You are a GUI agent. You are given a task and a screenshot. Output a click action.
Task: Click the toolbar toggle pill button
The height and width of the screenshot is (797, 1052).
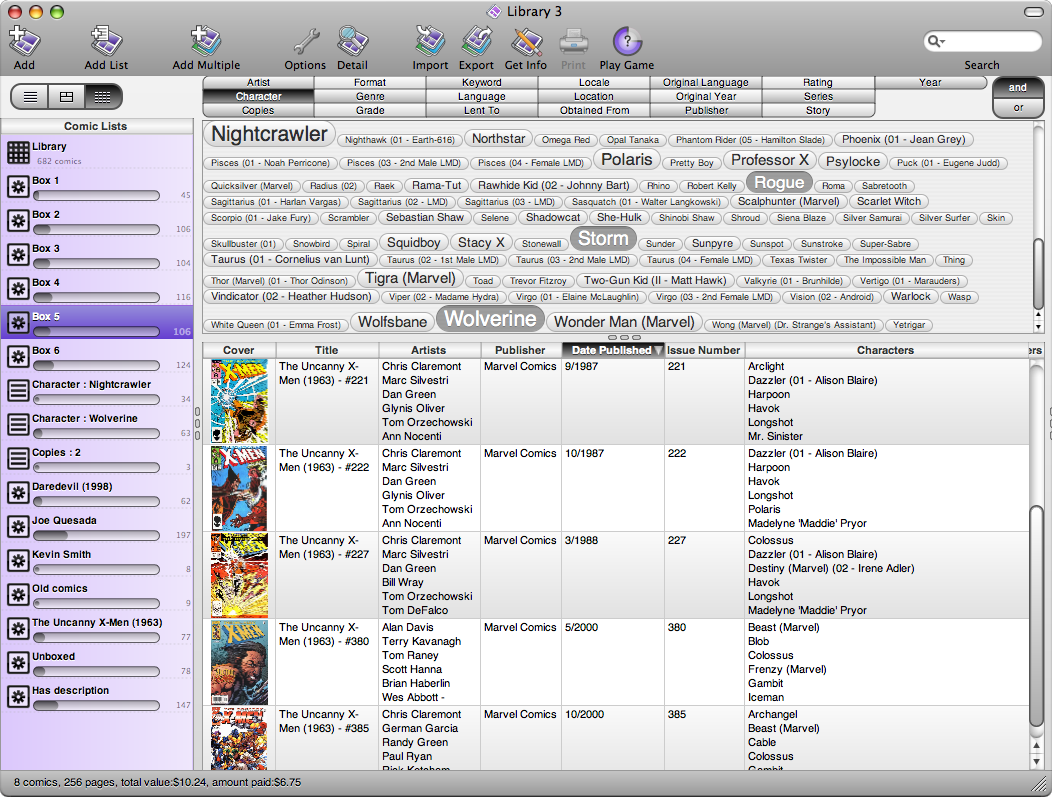(x=1034, y=11)
